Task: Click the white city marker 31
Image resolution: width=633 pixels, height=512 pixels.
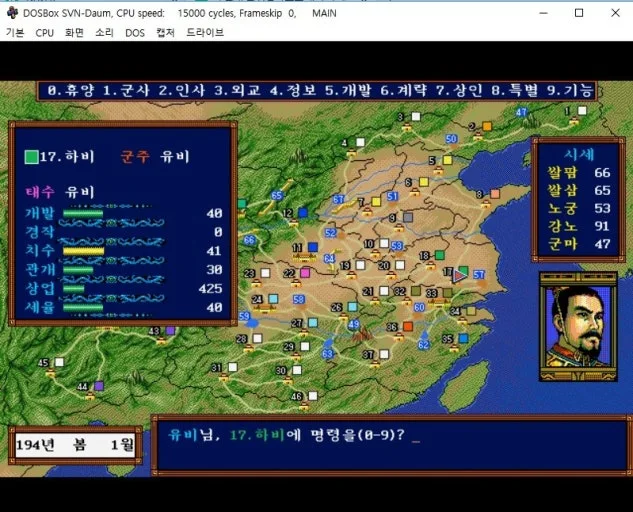Action: (x=233, y=367)
